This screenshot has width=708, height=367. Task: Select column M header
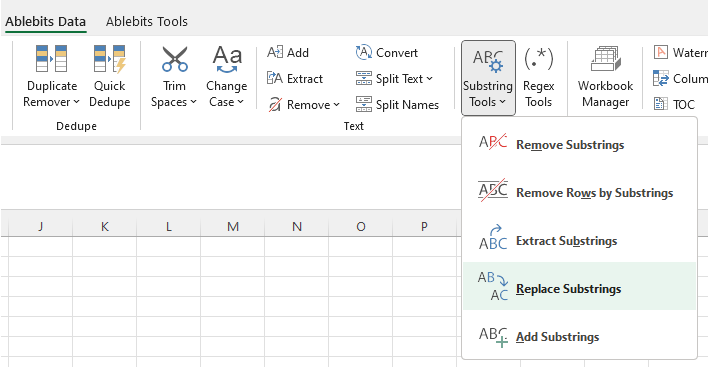(x=233, y=227)
